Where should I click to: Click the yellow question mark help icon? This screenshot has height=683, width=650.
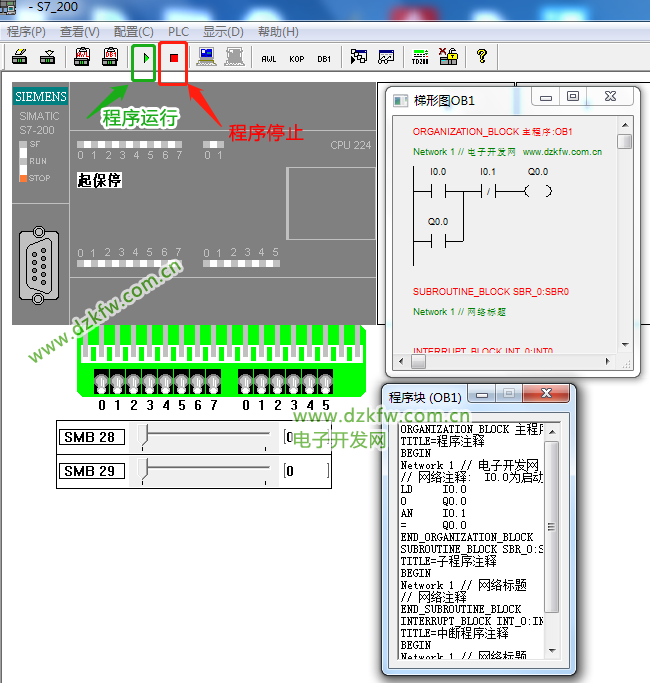coord(481,58)
